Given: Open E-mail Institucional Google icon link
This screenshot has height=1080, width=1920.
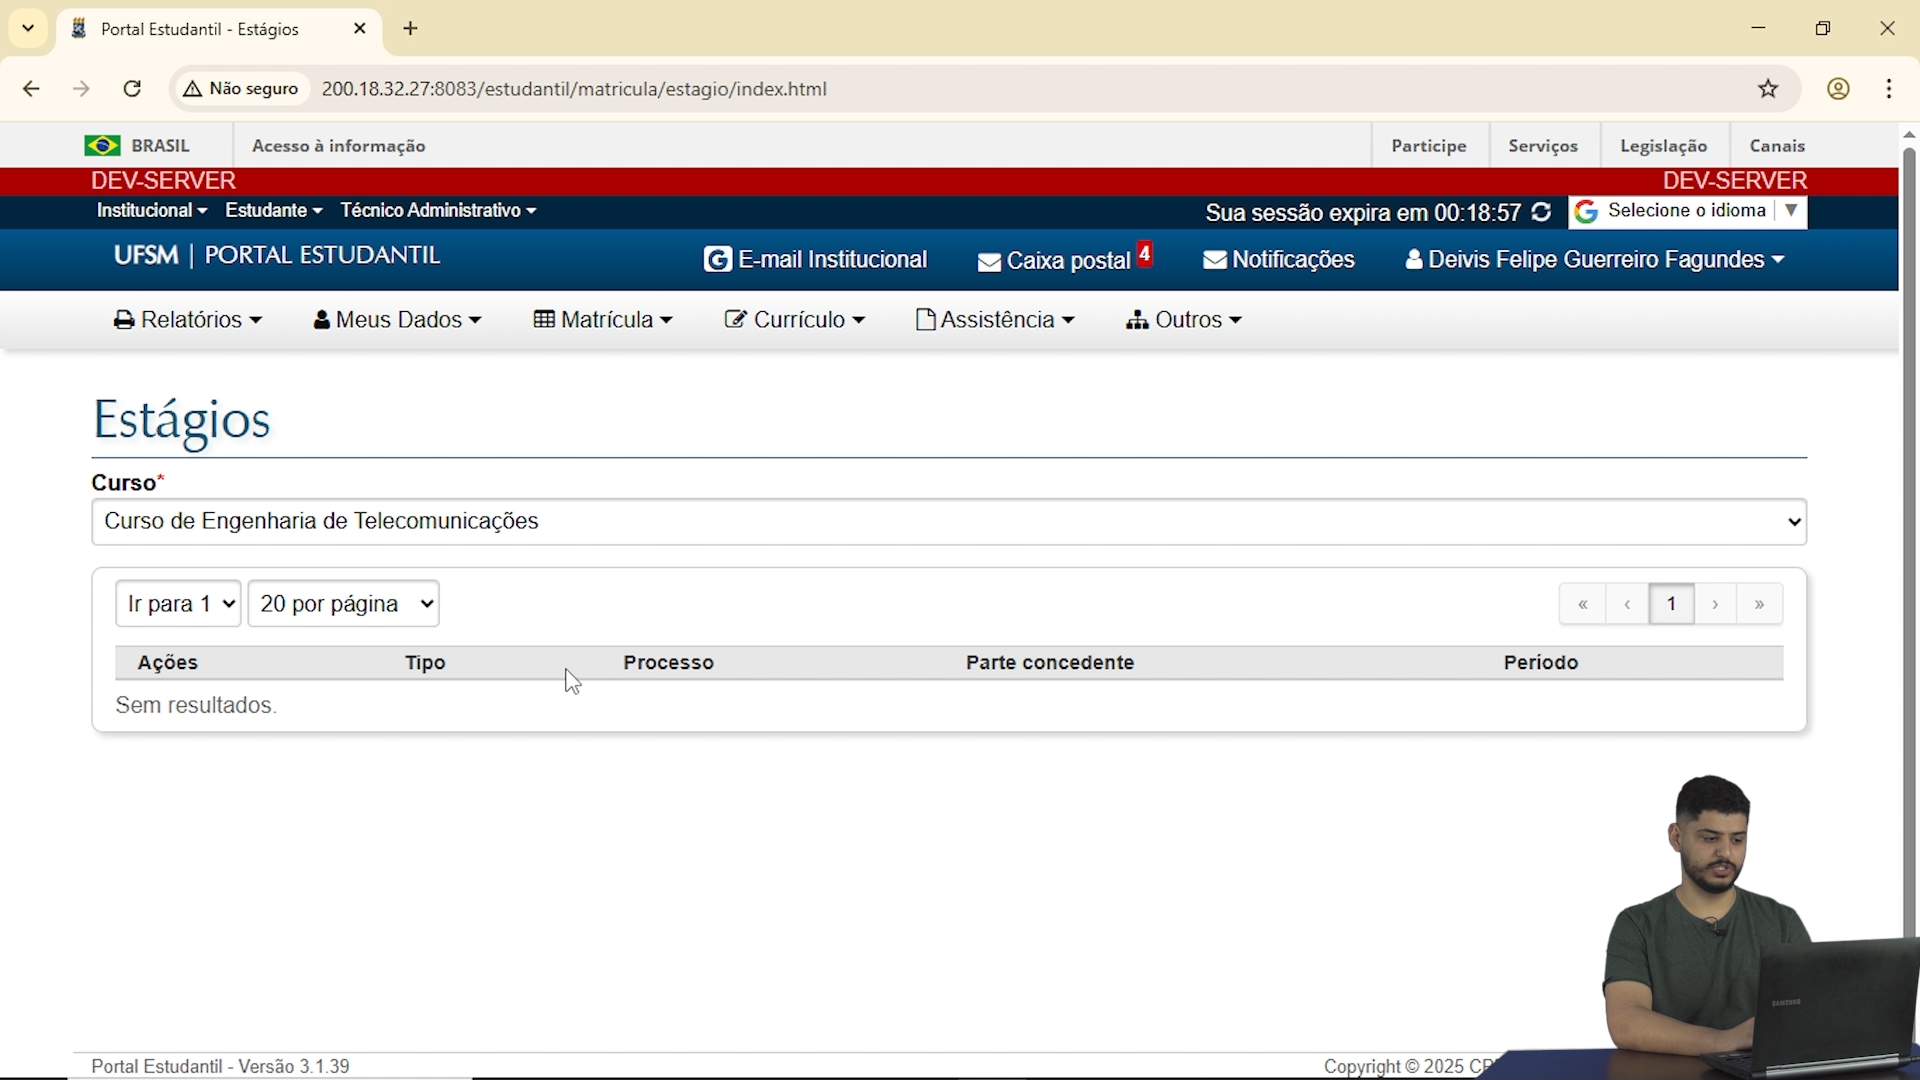Looking at the screenshot, I should 717,260.
